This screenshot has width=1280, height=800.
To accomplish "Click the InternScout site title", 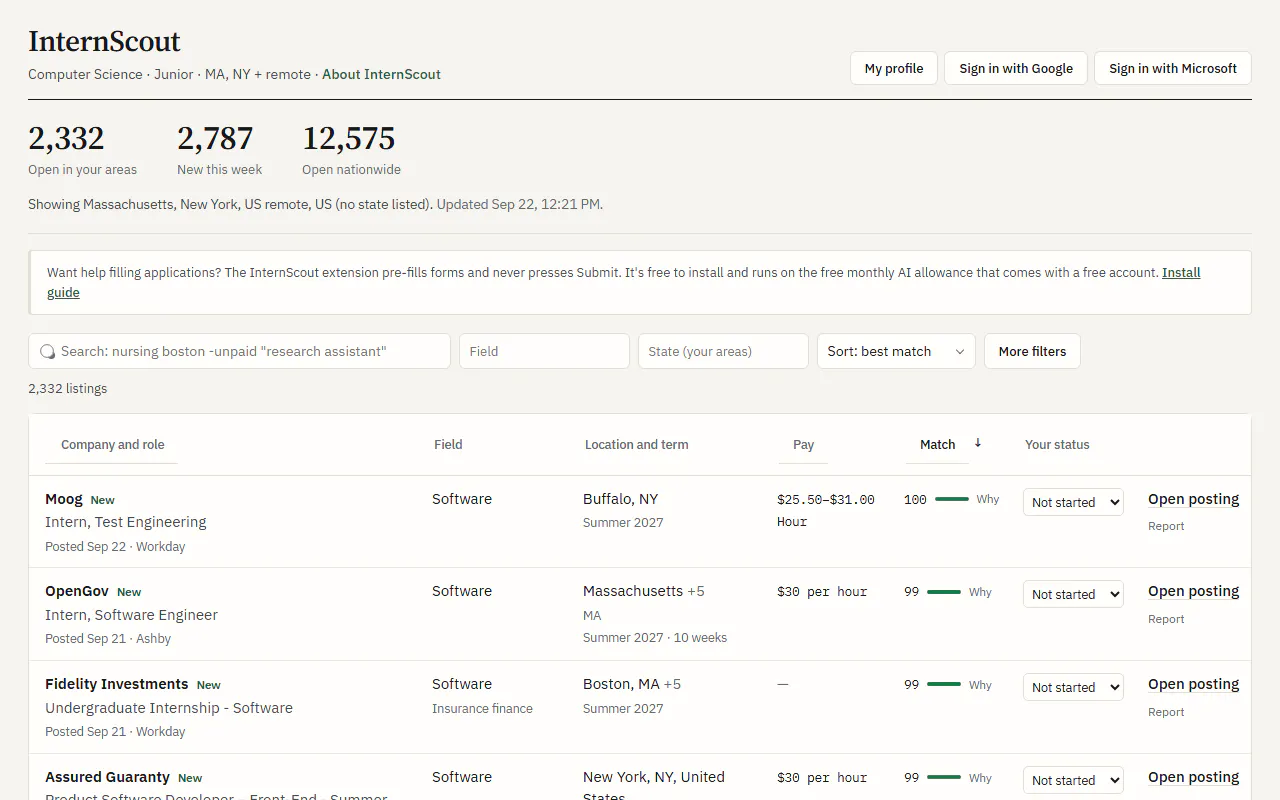I will pyautogui.click(x=104, y=41).
